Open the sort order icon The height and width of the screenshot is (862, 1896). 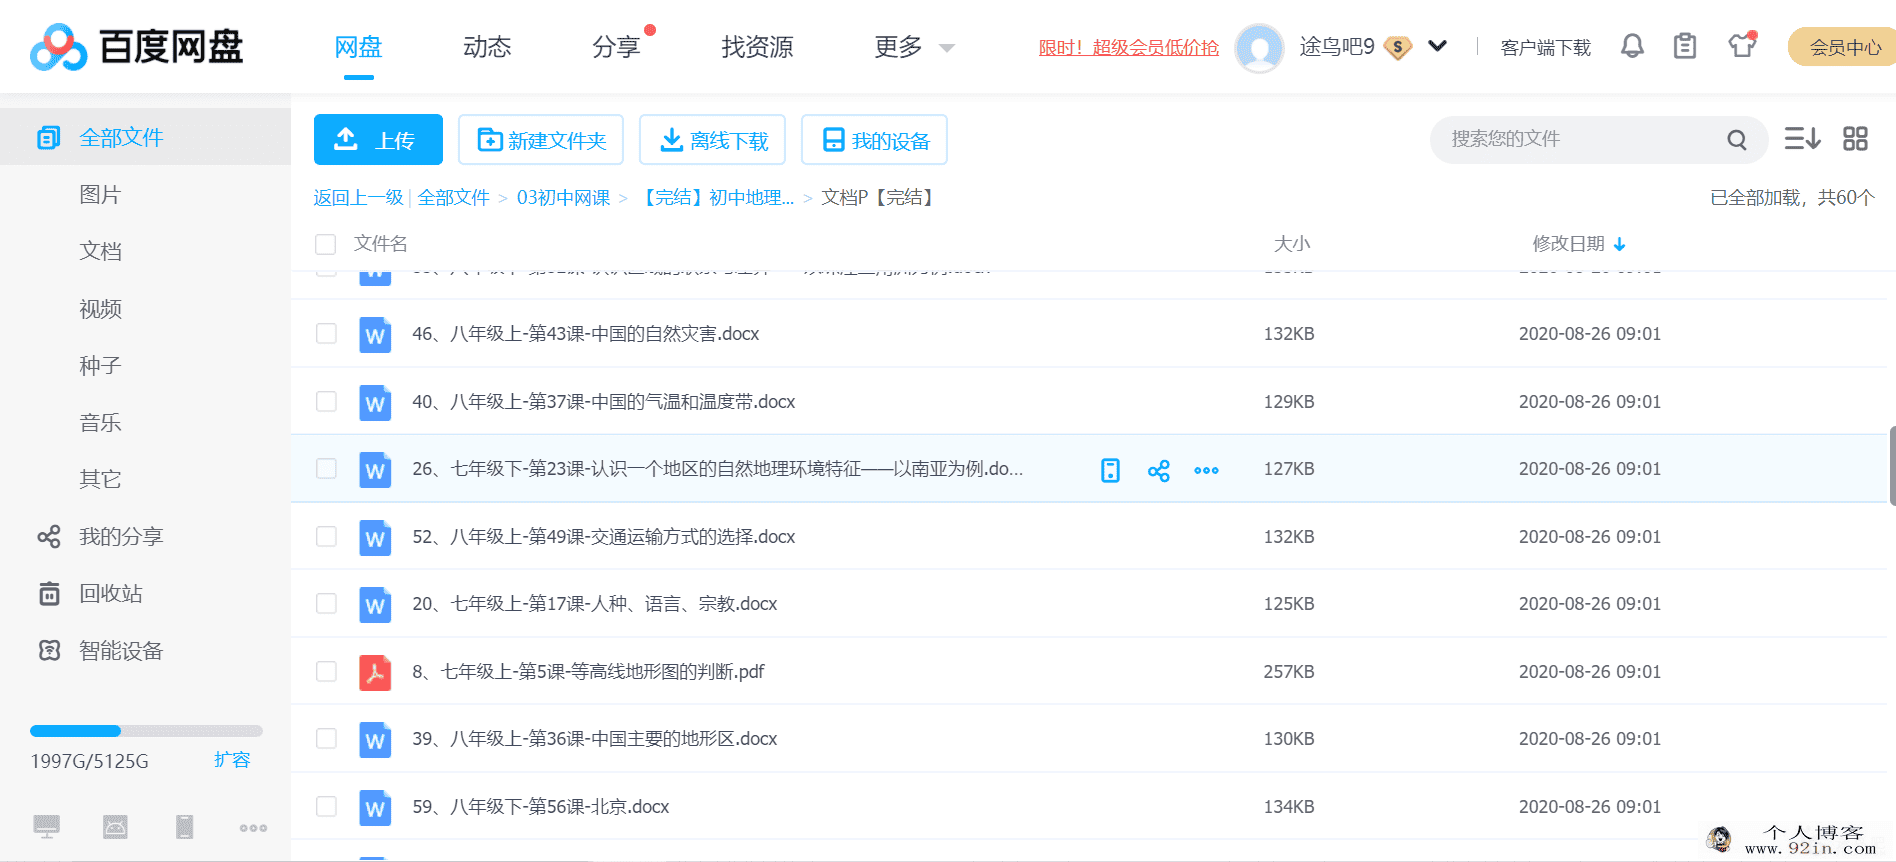click(x=1802, y=139)
